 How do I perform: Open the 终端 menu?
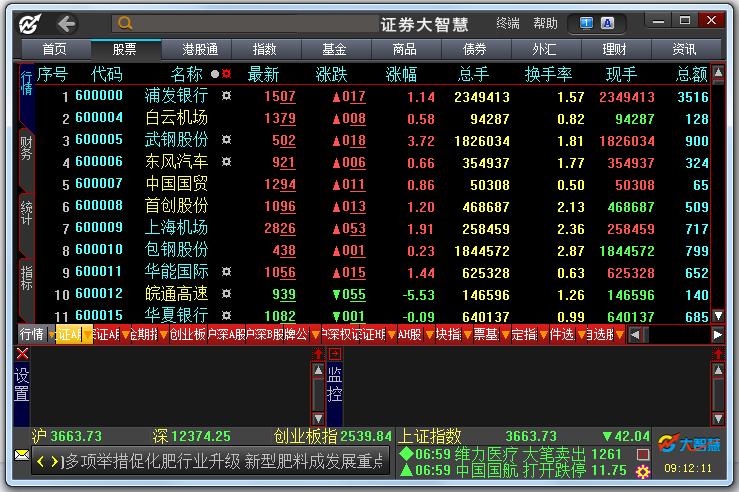click(508, 23)
